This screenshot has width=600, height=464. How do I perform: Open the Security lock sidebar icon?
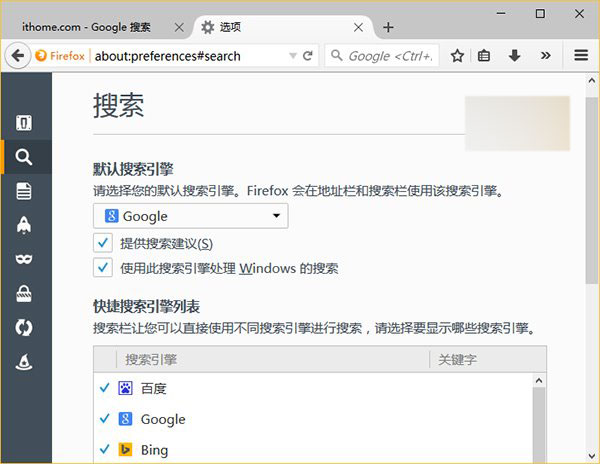(24, 293)
